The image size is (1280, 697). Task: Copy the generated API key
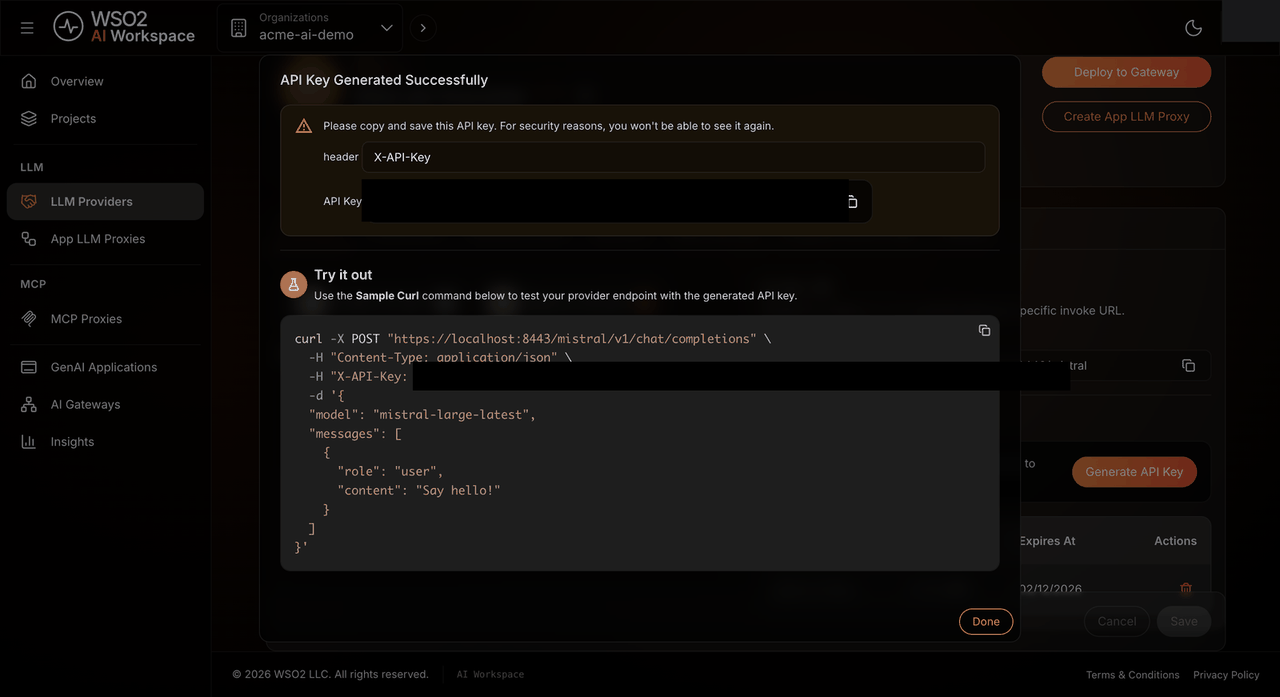click(853, 201)
